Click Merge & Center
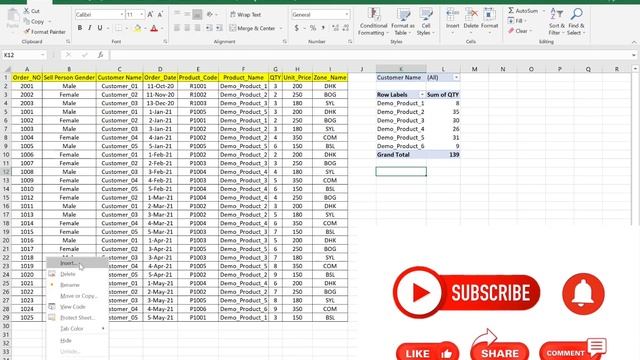 252,28
